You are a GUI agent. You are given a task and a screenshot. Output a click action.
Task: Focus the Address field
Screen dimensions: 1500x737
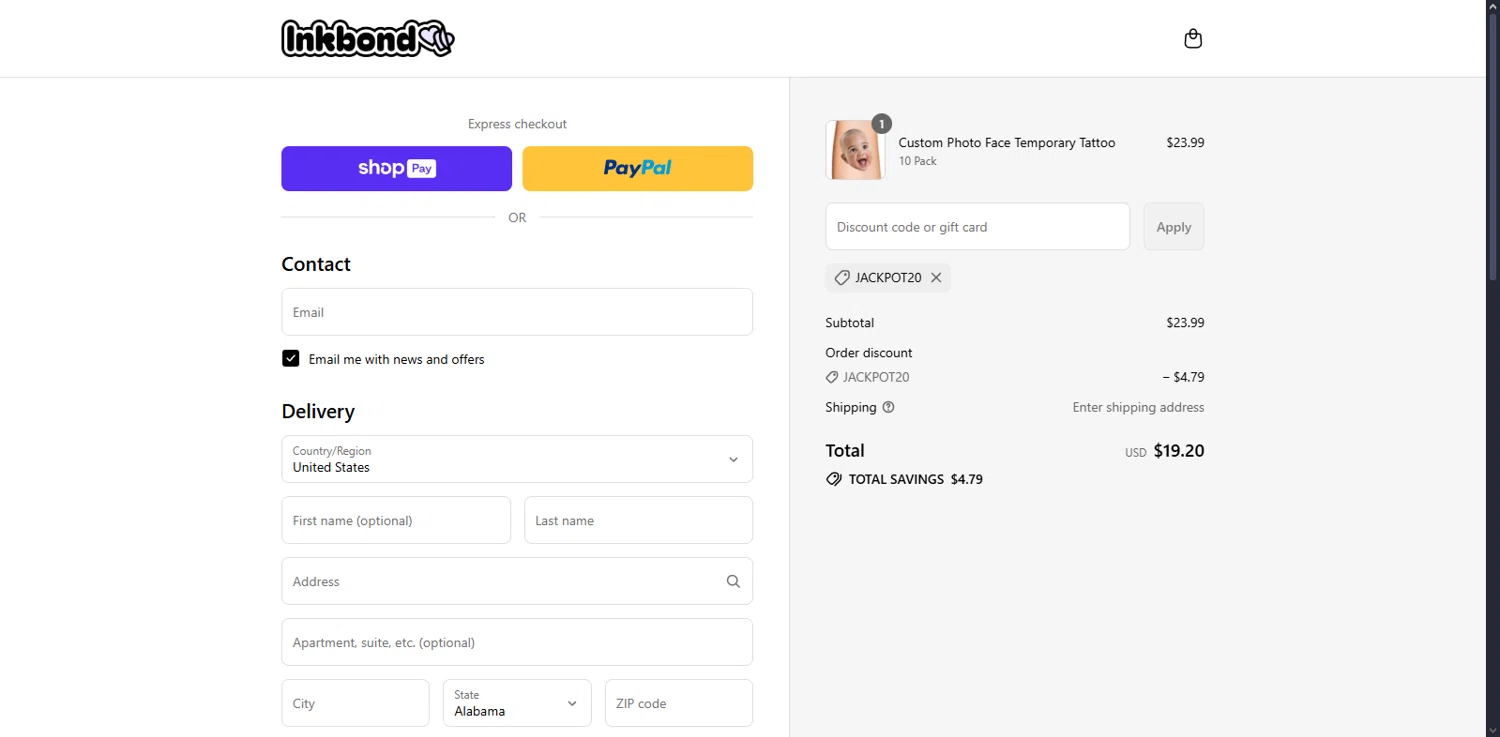[x=517, y=581]
